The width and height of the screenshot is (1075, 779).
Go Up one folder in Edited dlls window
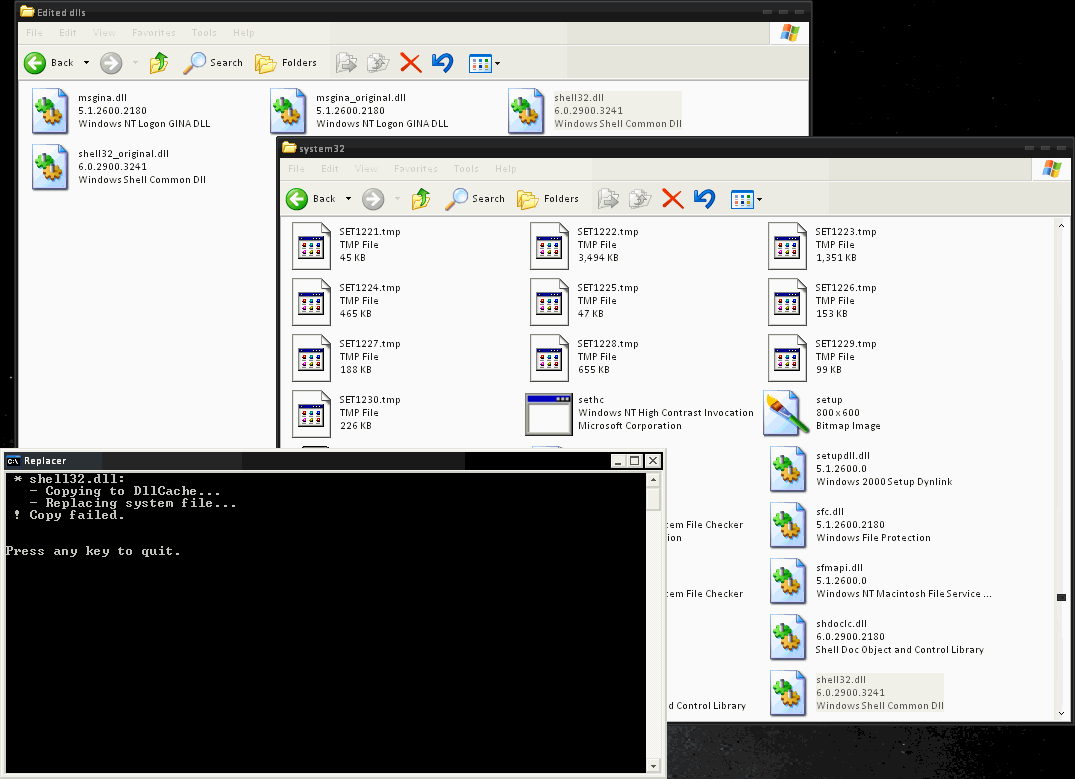tap(159, 63)
